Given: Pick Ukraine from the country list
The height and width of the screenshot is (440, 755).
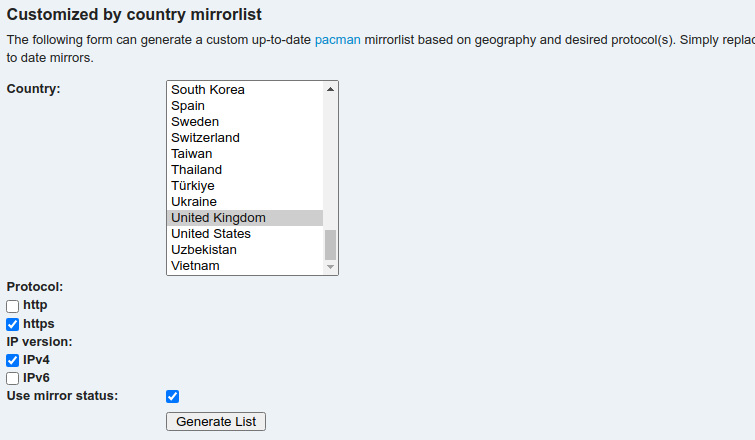Looking at the screenshot, I should (x=194, y=202).
